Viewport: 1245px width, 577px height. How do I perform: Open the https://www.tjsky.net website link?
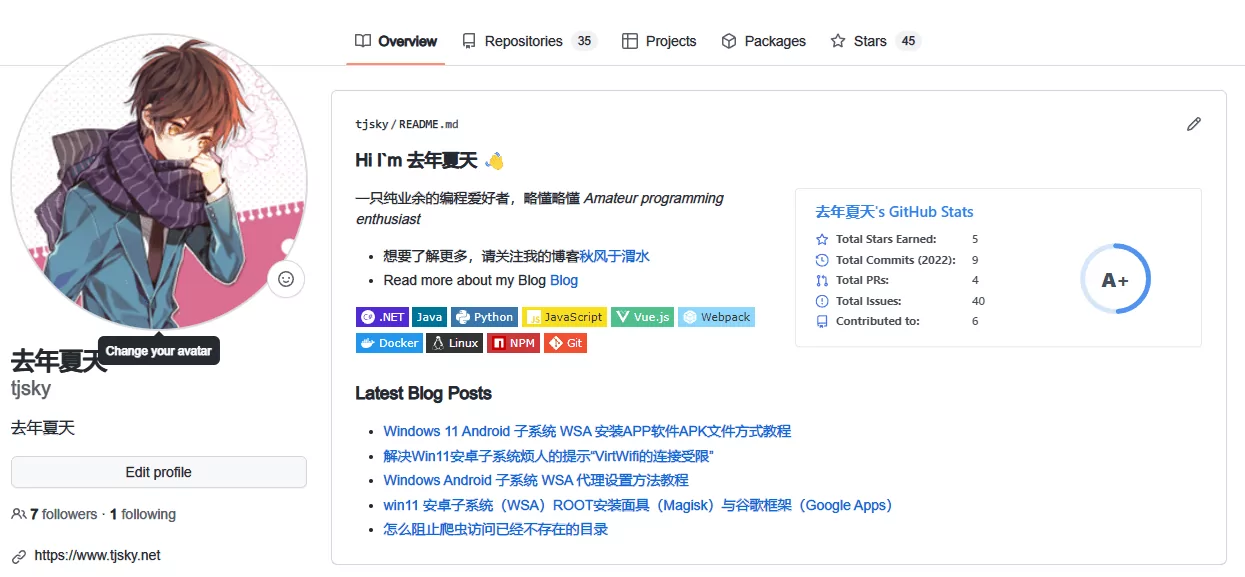pos(97,555)
